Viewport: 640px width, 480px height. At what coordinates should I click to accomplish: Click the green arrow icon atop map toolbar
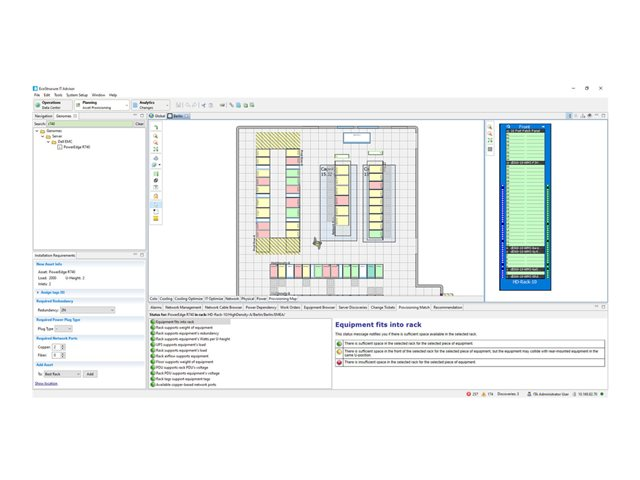point(156,128)
